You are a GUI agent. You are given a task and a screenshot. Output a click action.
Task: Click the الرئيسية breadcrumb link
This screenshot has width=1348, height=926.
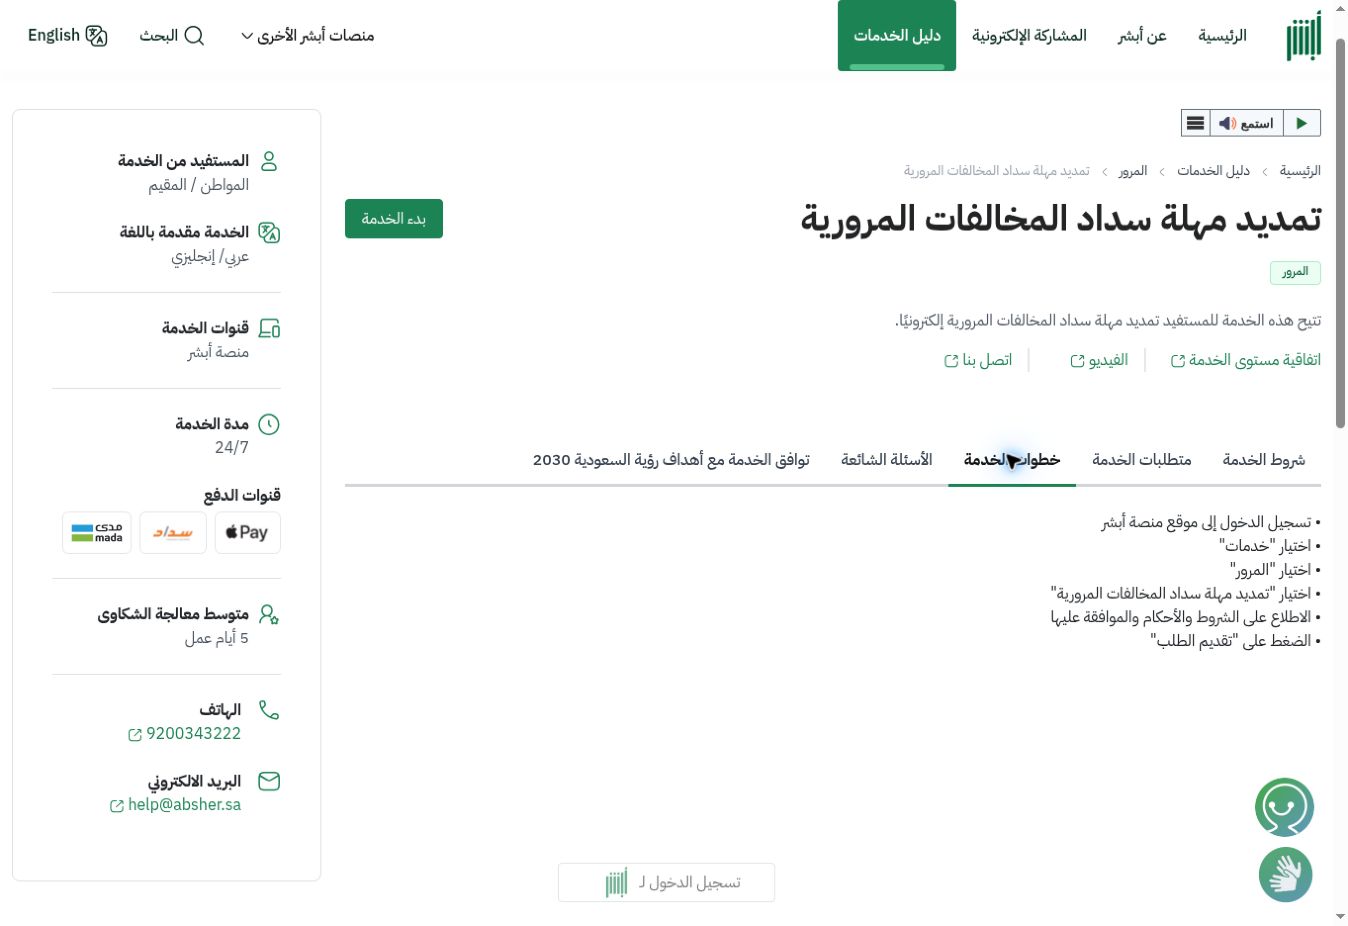click(1300, 171)
